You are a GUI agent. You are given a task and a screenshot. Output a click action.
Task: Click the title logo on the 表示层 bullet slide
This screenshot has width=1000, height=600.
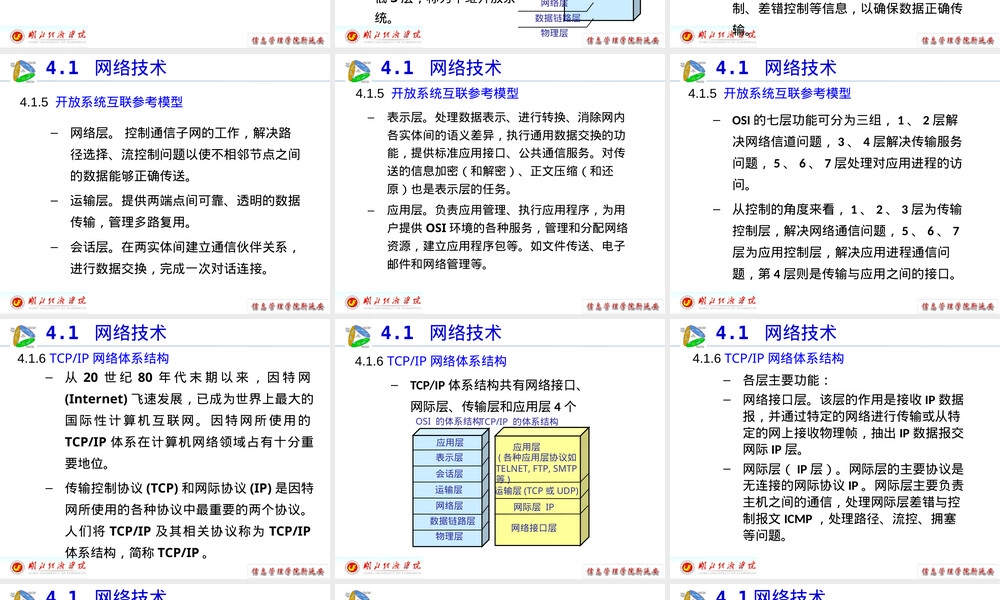point(358,71)
